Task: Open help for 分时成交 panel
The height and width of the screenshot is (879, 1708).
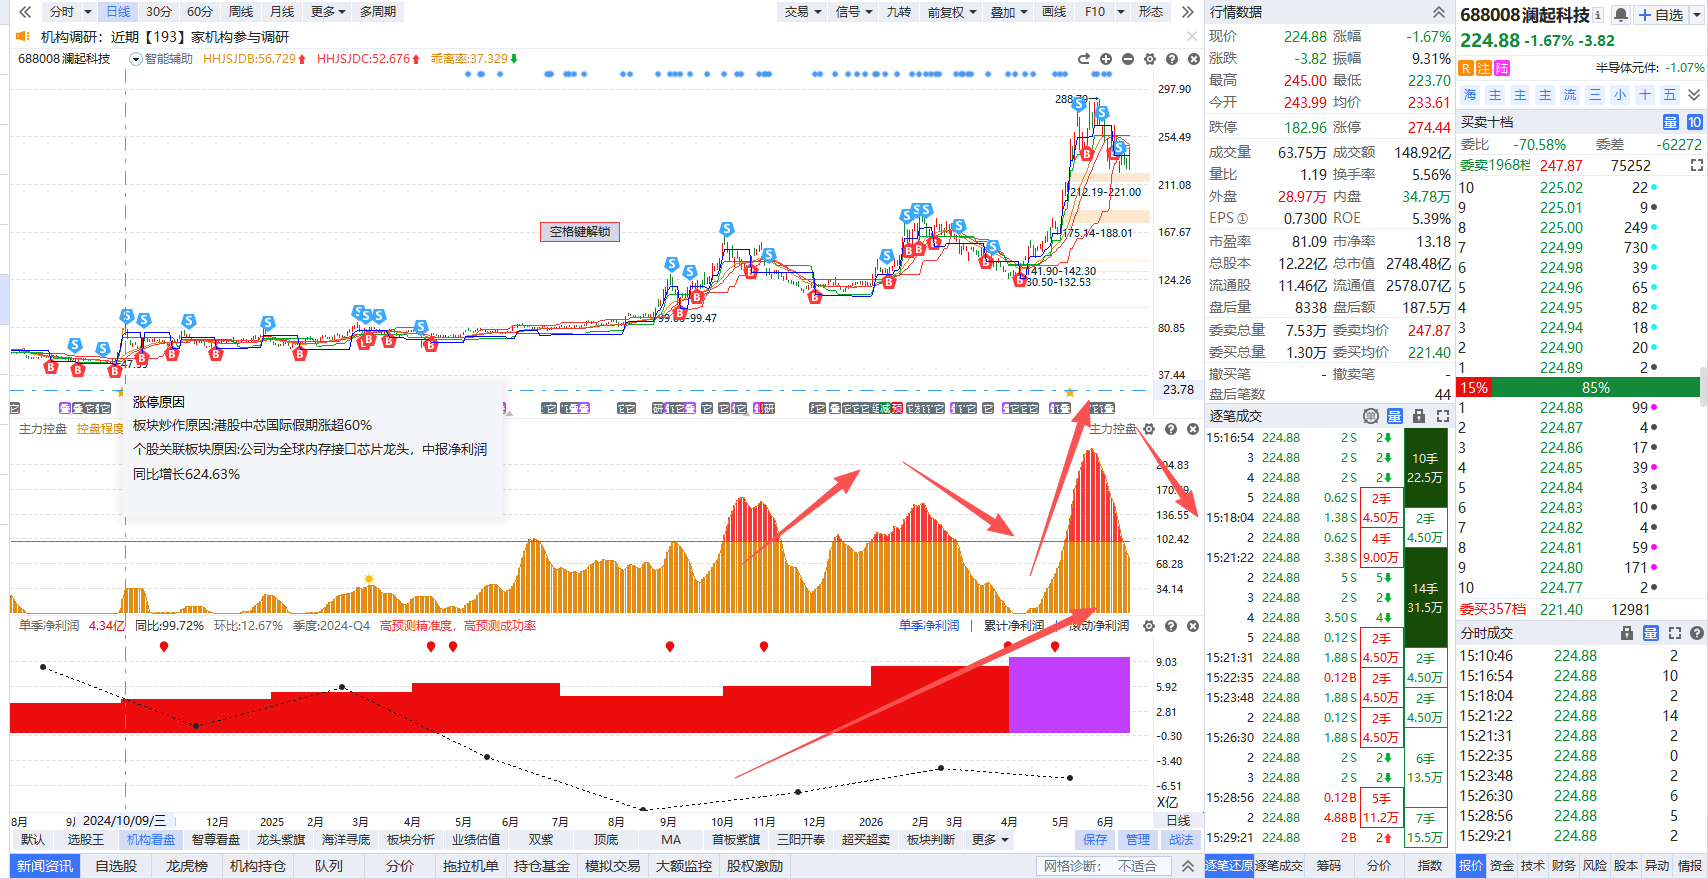Action: (x=1696, y=633)
